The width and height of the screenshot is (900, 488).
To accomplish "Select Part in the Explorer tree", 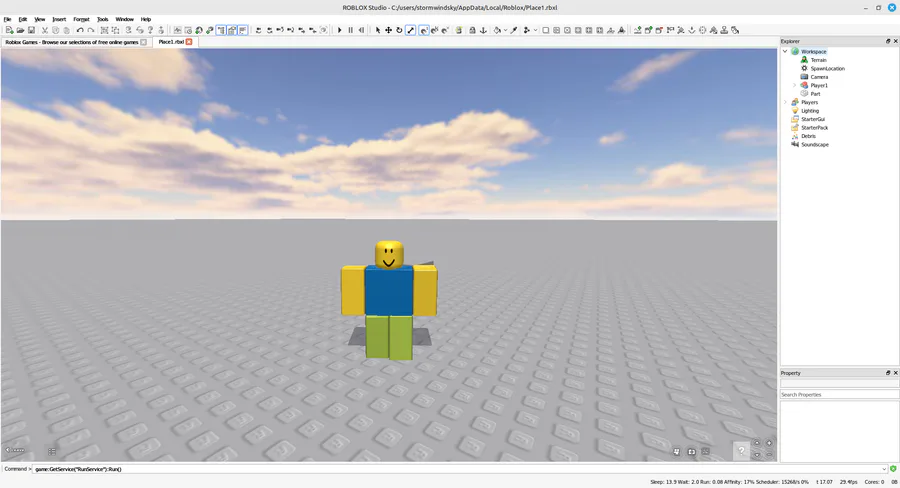I will pyautogui.click(x=815, y=94).
